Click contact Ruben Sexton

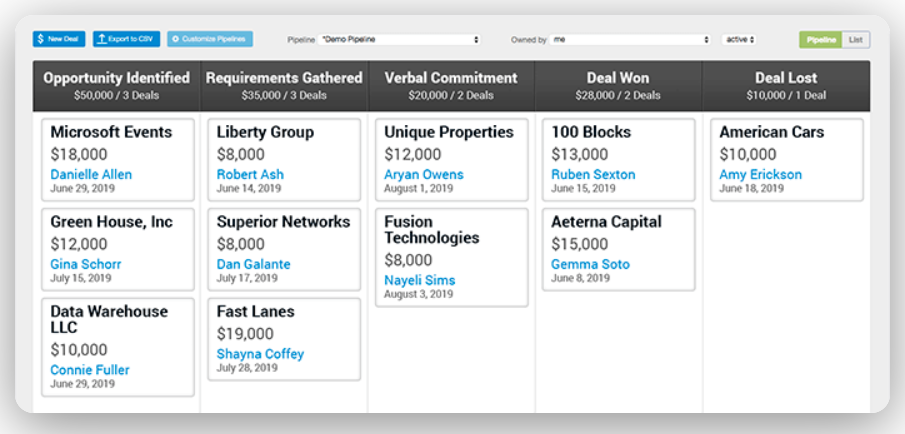click(x=592, y=174)
